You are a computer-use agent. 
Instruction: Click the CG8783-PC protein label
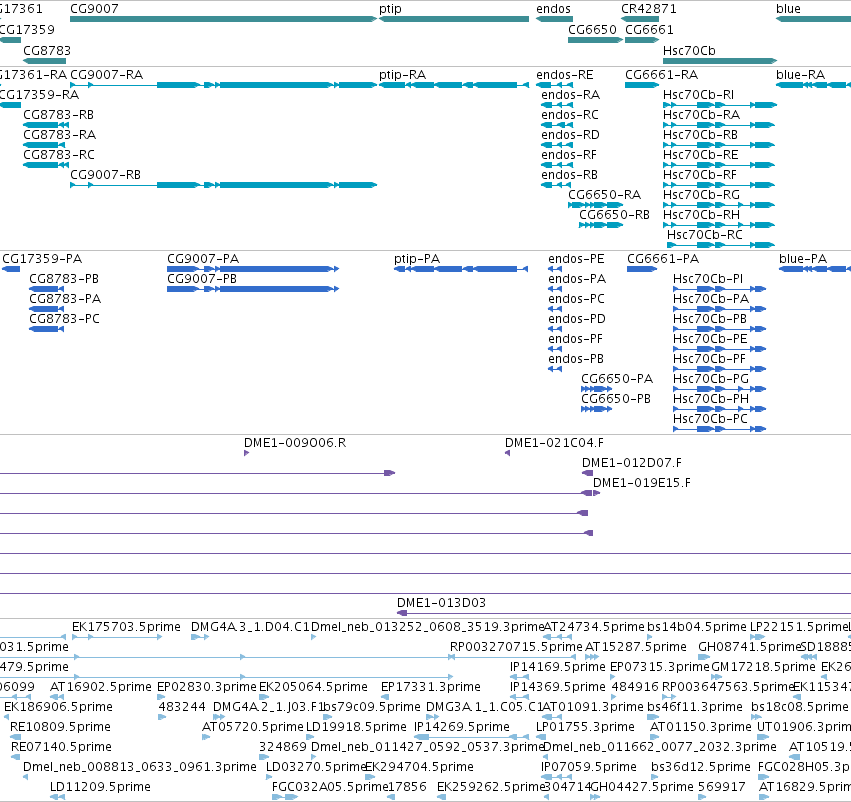pos(65,319)
